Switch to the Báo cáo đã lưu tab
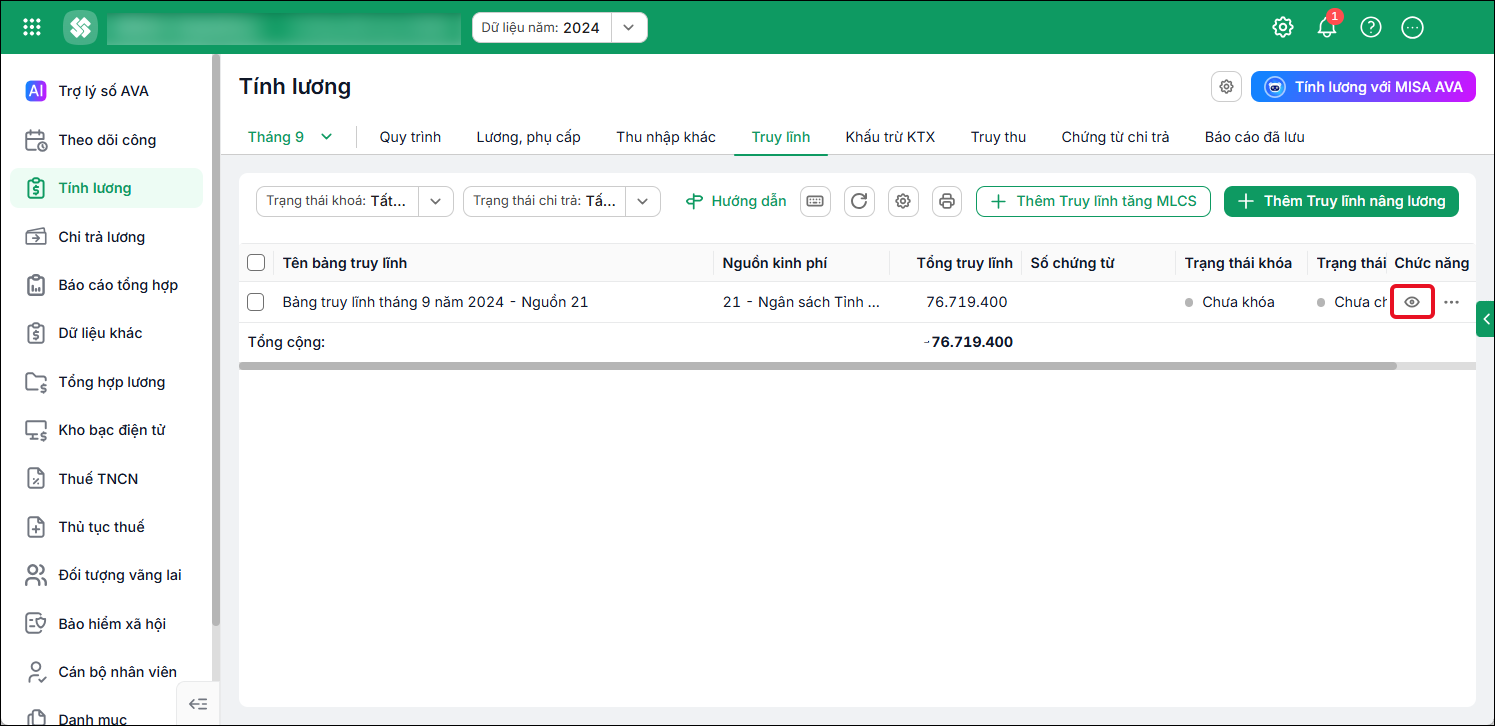Viewport: 1495px width, 726px height. coord(1254,137)
